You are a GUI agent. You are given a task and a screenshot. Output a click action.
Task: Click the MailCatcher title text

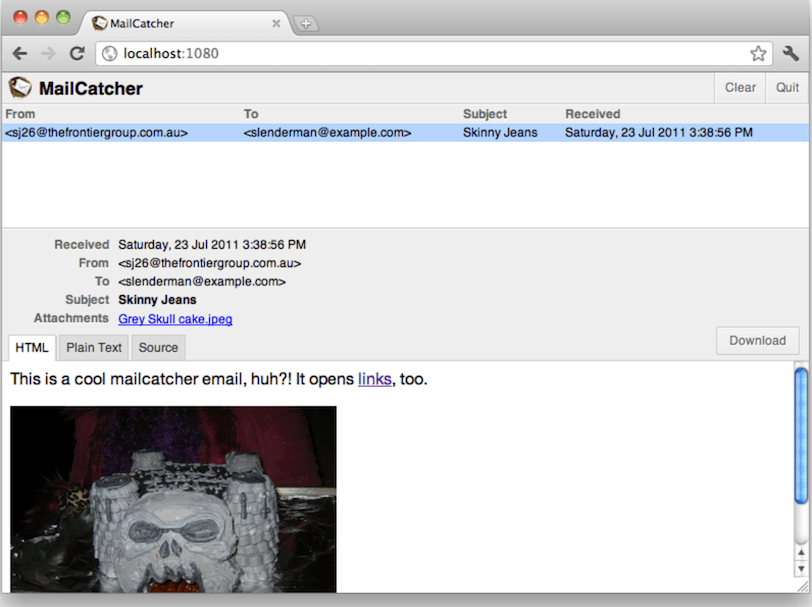pos(91,89)
